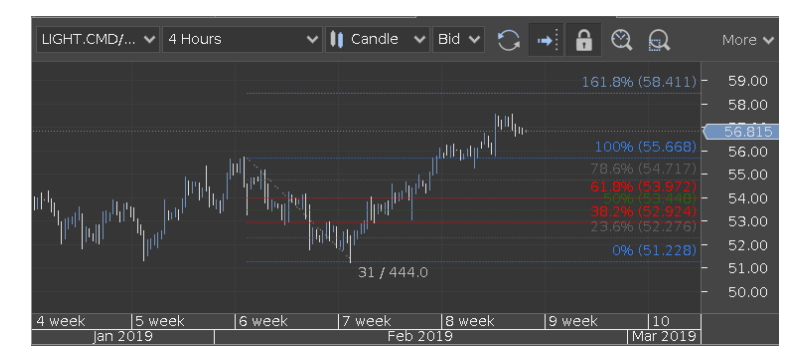Click the 59.00 price axis label
The image size is (789, 360).
tap(748, 81)
